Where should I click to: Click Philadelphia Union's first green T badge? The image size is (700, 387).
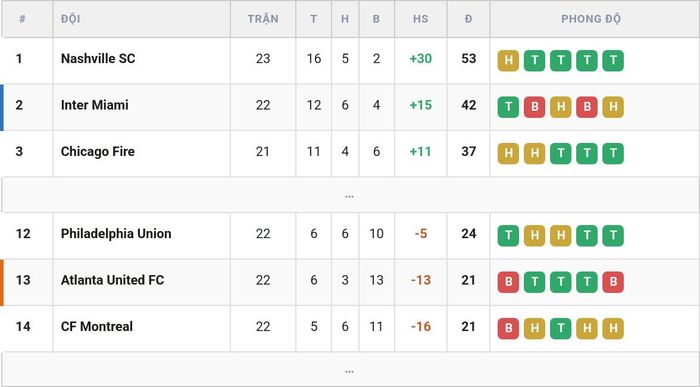[508, 236]
